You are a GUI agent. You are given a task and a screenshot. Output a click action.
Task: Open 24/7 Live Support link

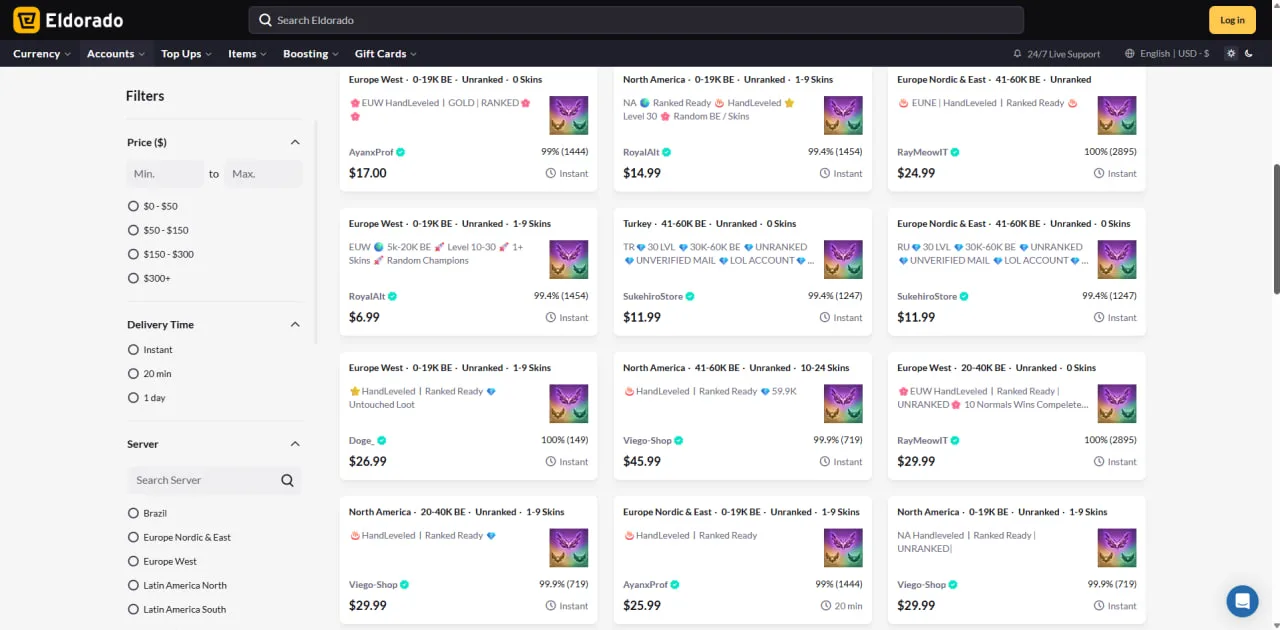click(1056, 54)
